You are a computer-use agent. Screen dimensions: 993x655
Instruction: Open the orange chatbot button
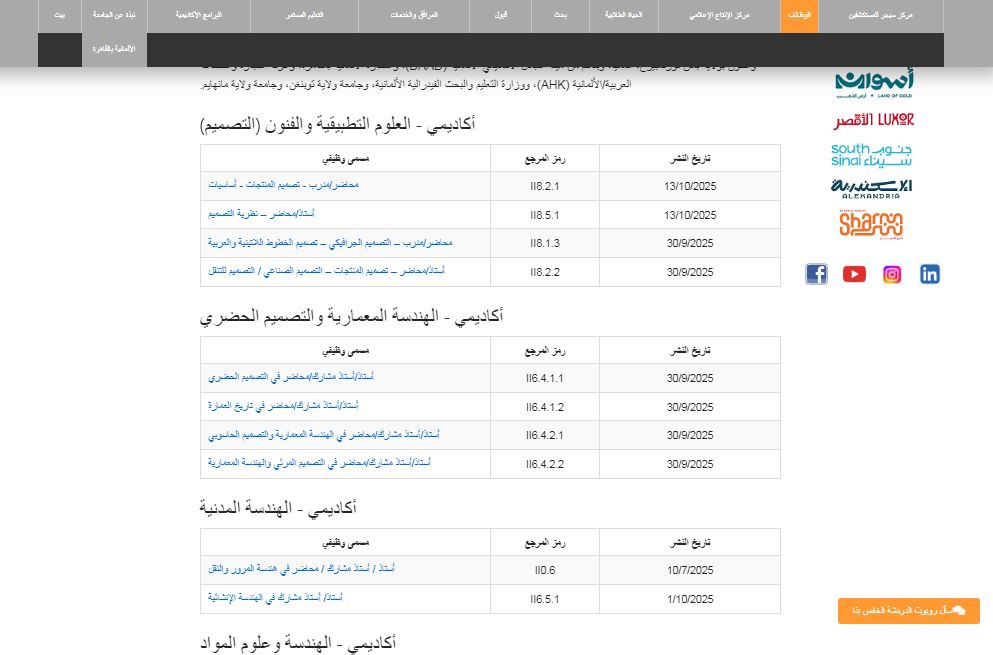908,610
